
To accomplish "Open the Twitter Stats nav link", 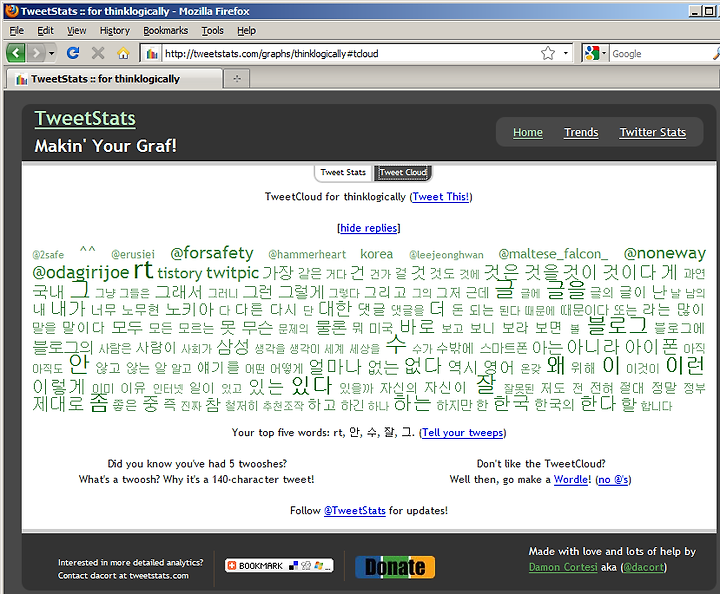I will click(652, 132).
